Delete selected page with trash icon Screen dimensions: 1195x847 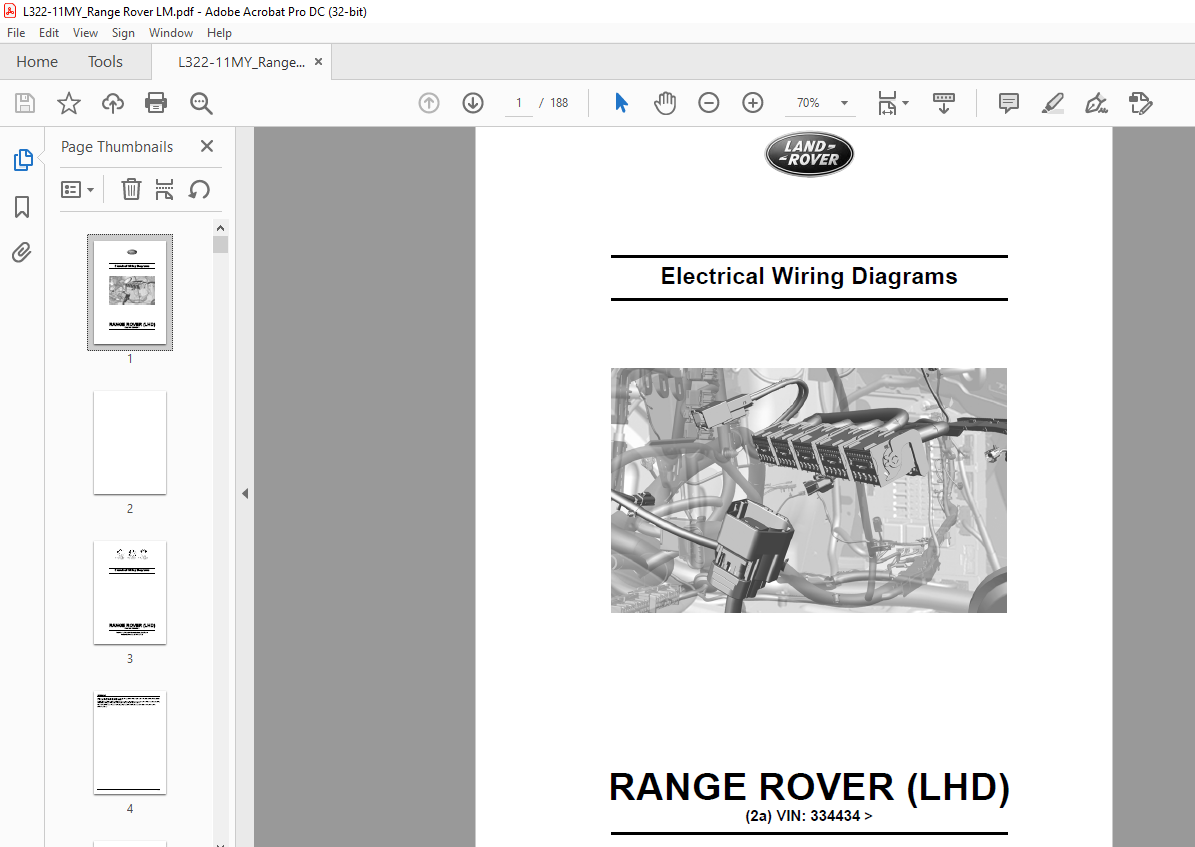[x=131, y=189]
